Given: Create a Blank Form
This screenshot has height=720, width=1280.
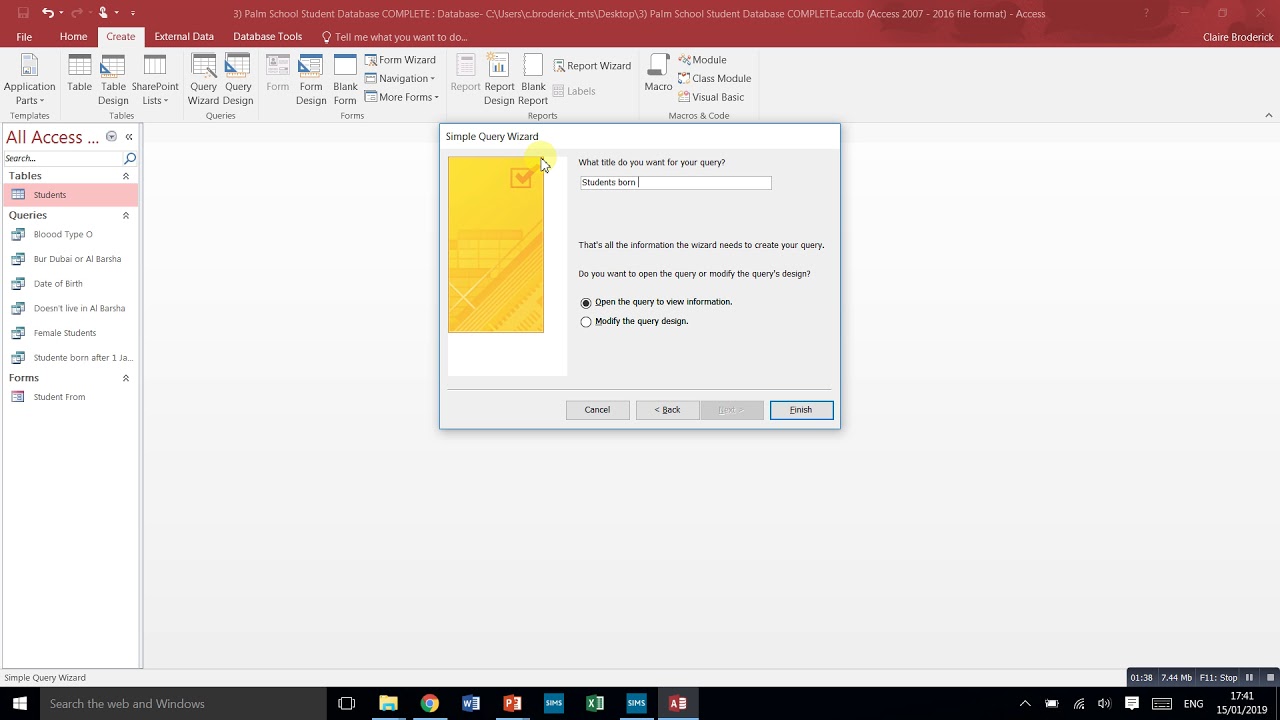Looking at the screenshot, I should pos(345,79).
